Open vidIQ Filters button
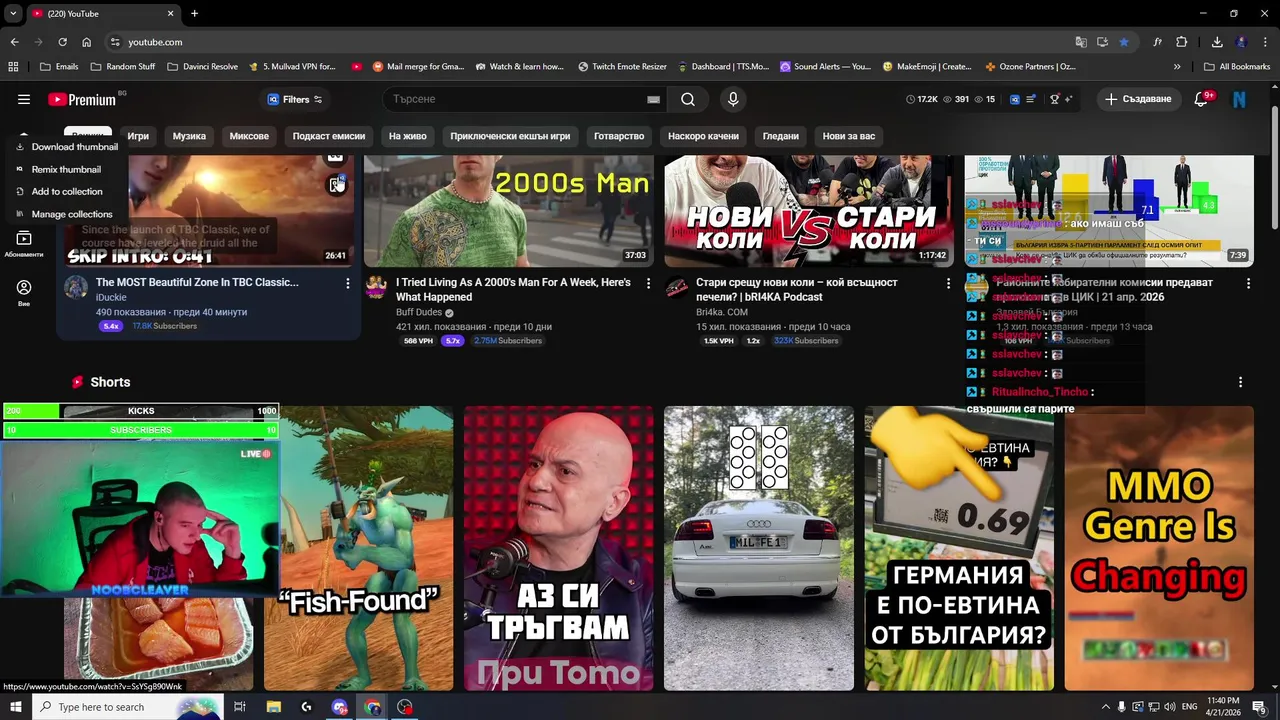1280x720 pixels. [x=295, y=99]
